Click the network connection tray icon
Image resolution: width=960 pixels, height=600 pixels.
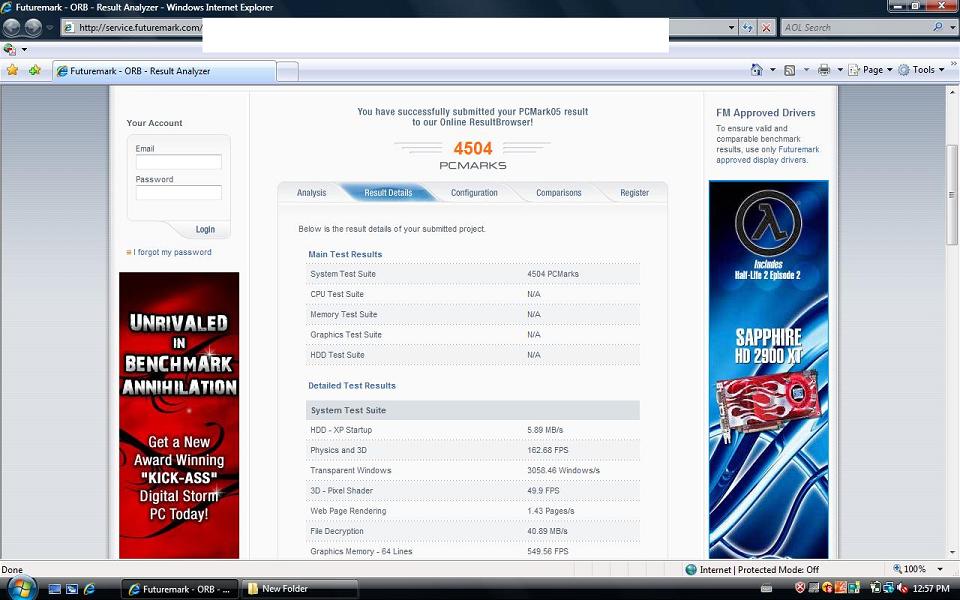tap(889, 588)
